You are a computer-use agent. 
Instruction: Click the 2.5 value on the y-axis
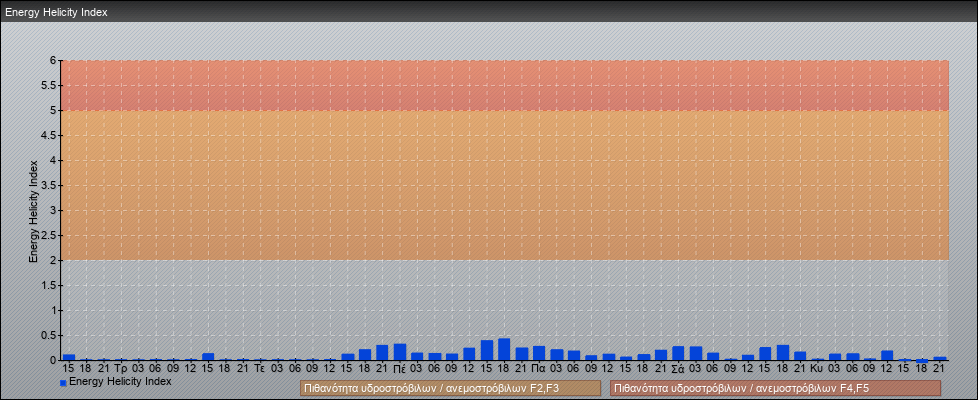(x=49, y=235)
